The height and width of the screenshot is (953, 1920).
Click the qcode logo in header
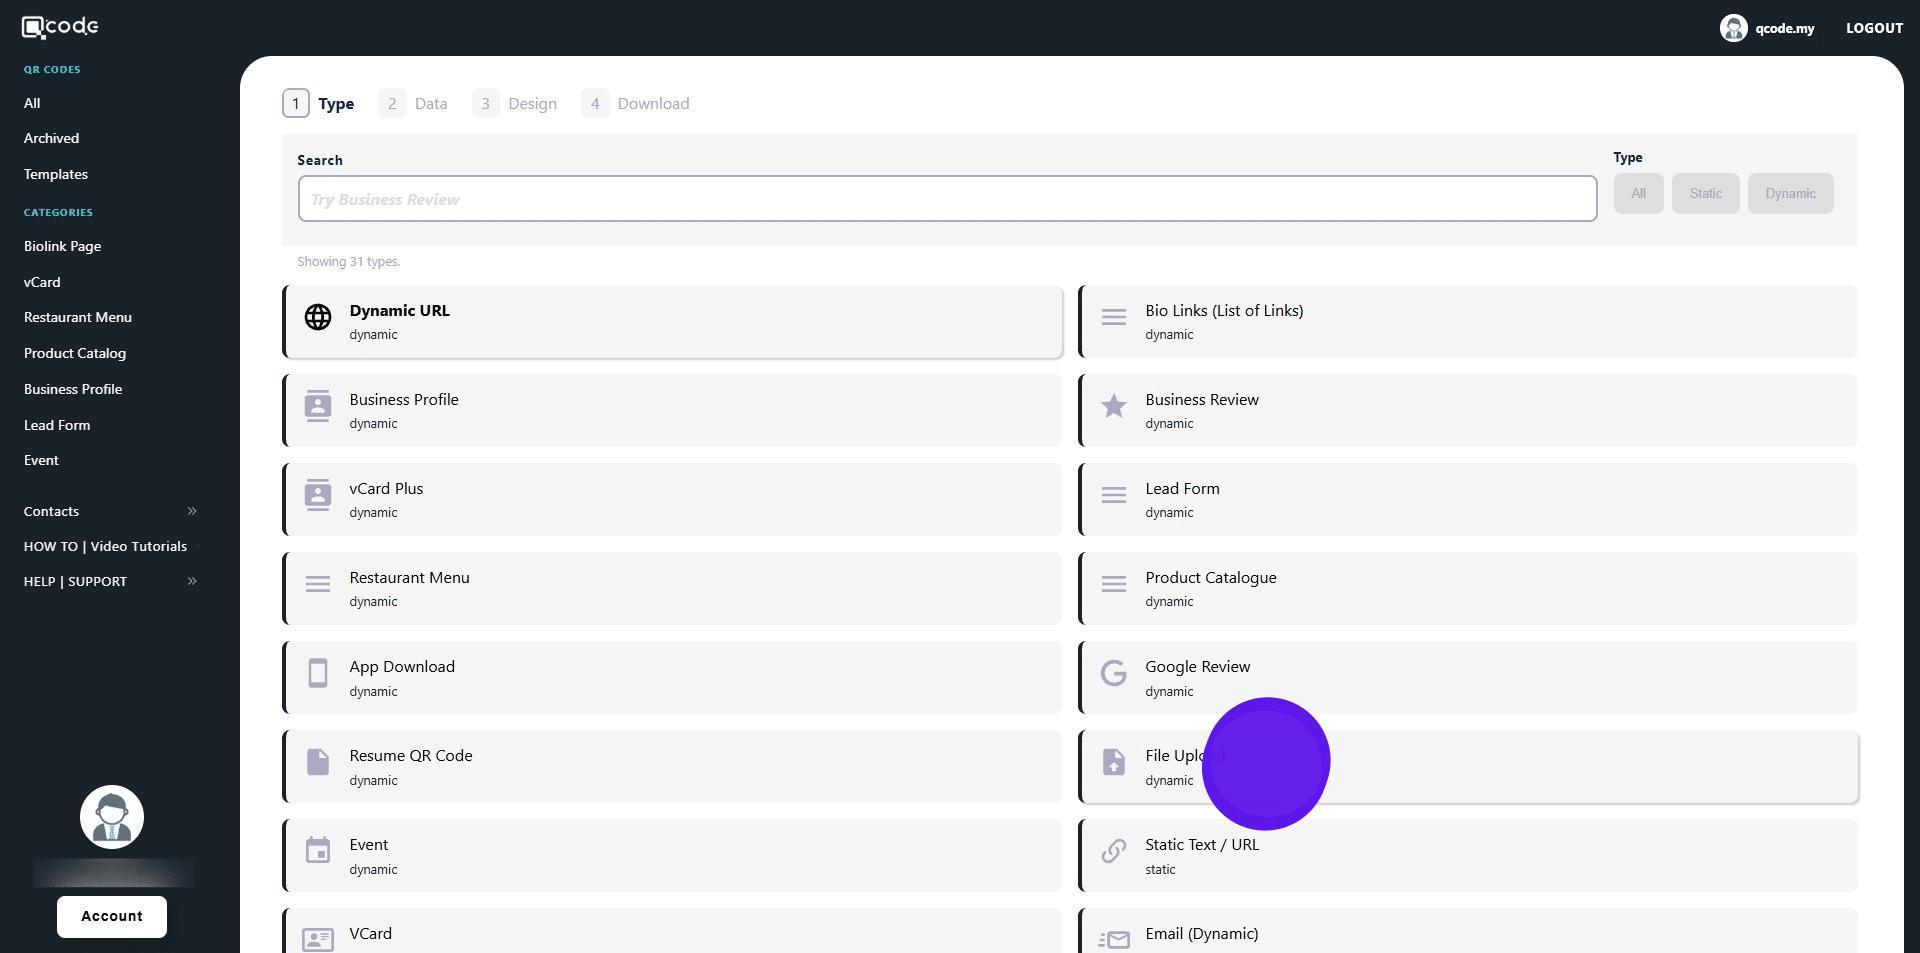point(60,27)
